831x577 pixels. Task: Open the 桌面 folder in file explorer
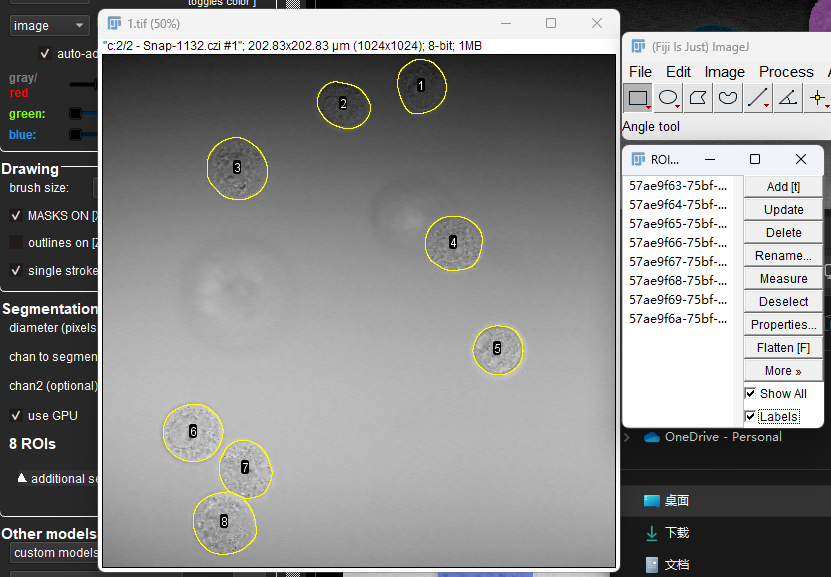676,501
